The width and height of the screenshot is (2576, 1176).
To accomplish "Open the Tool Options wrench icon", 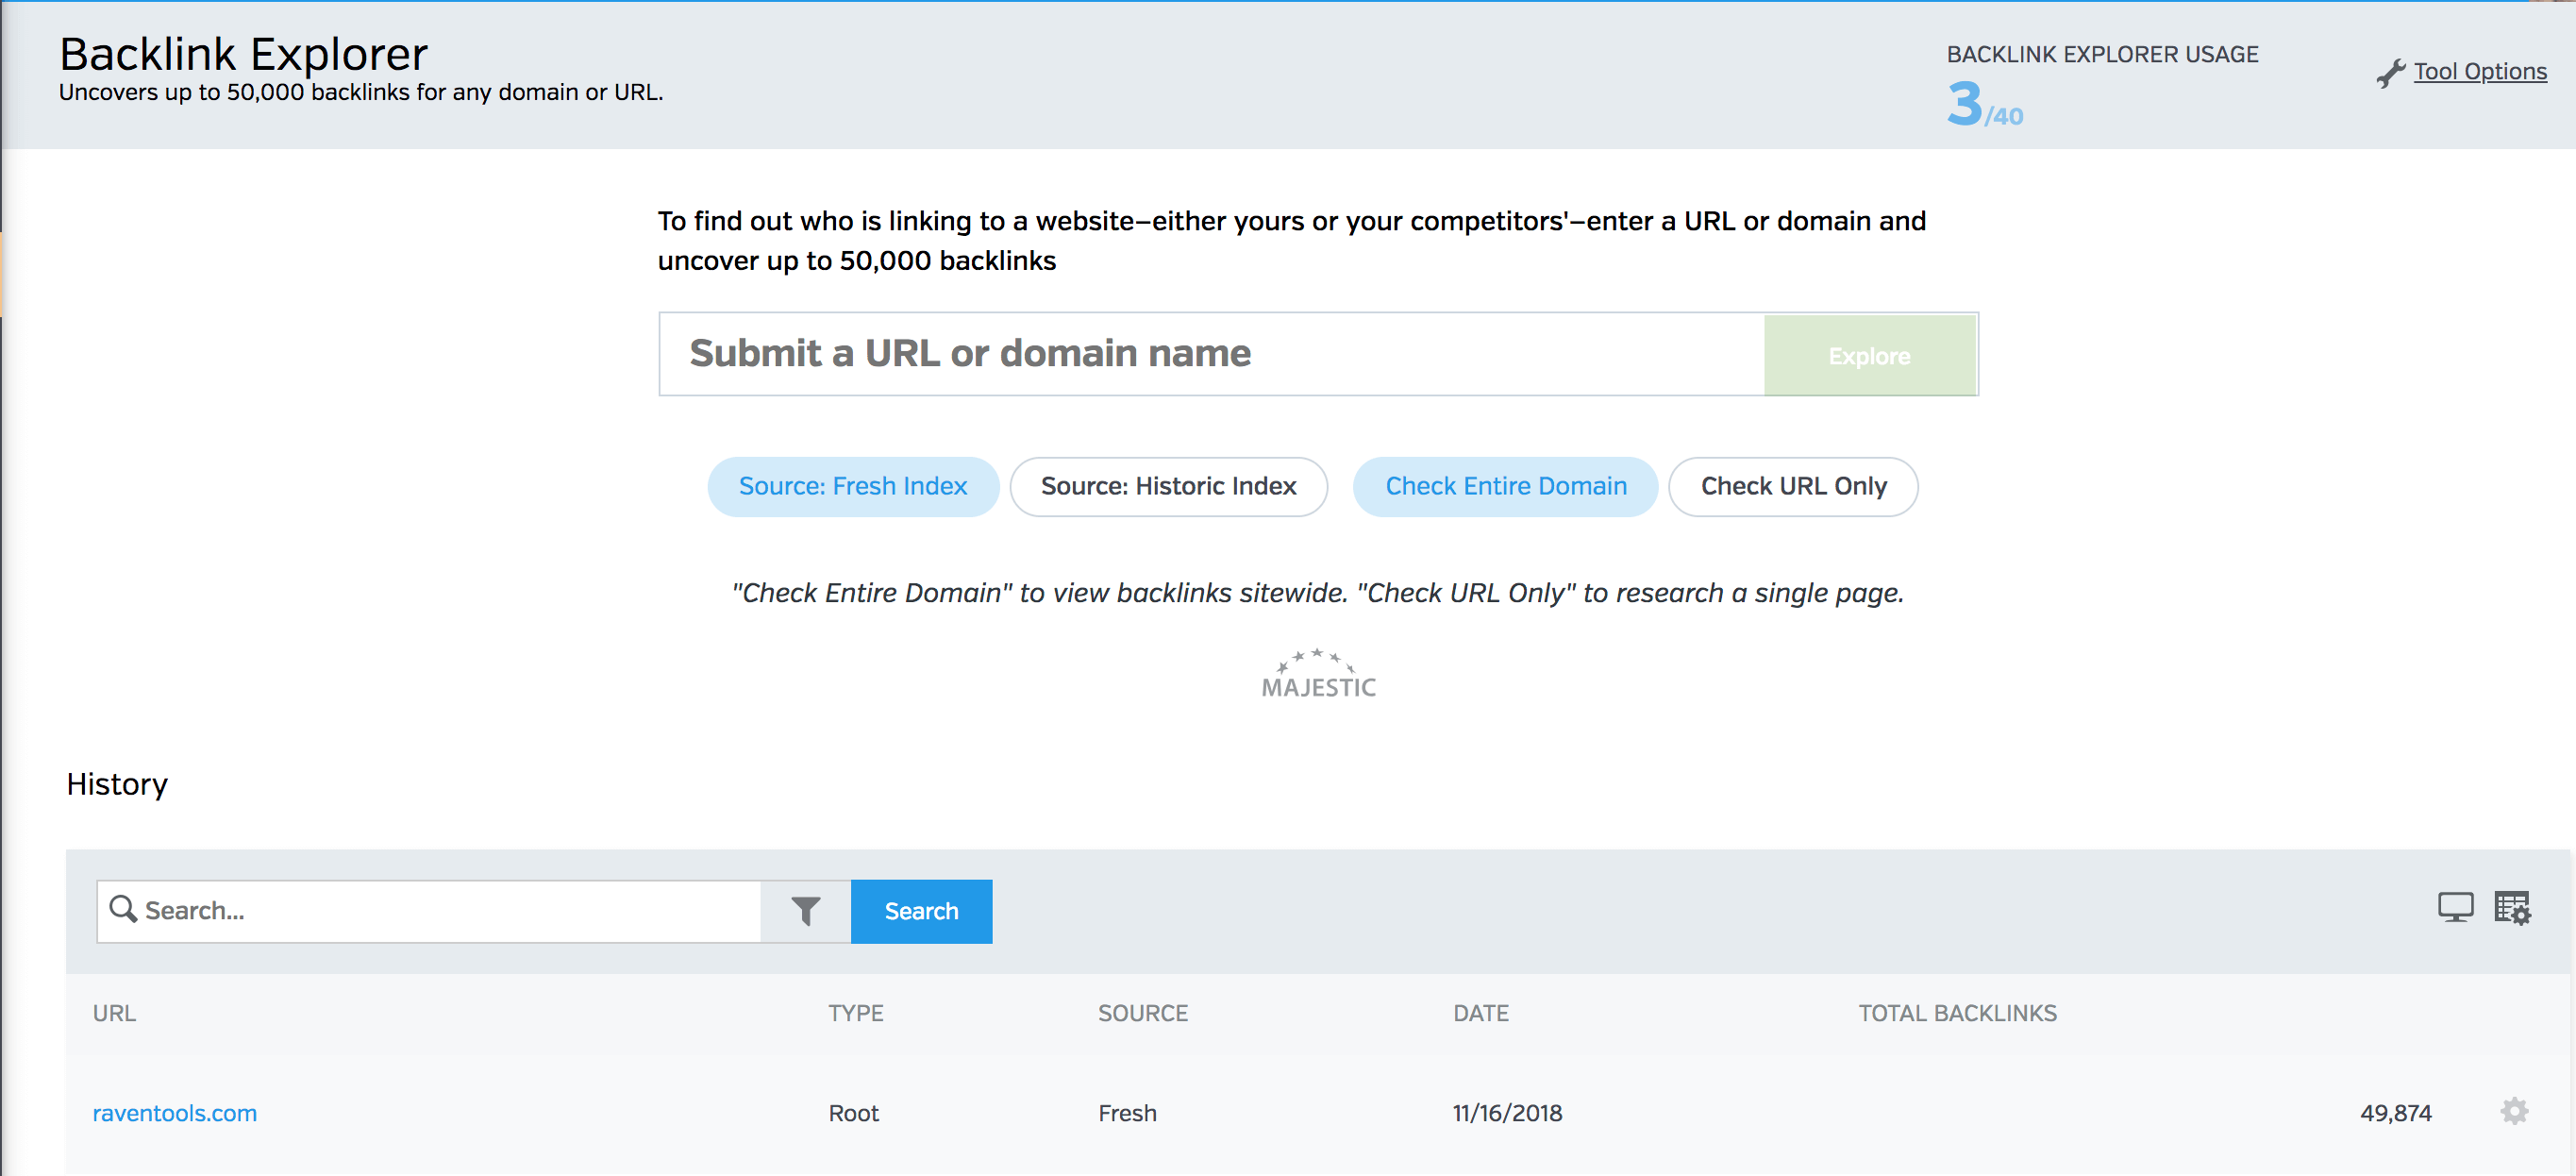I will 2392,71.
